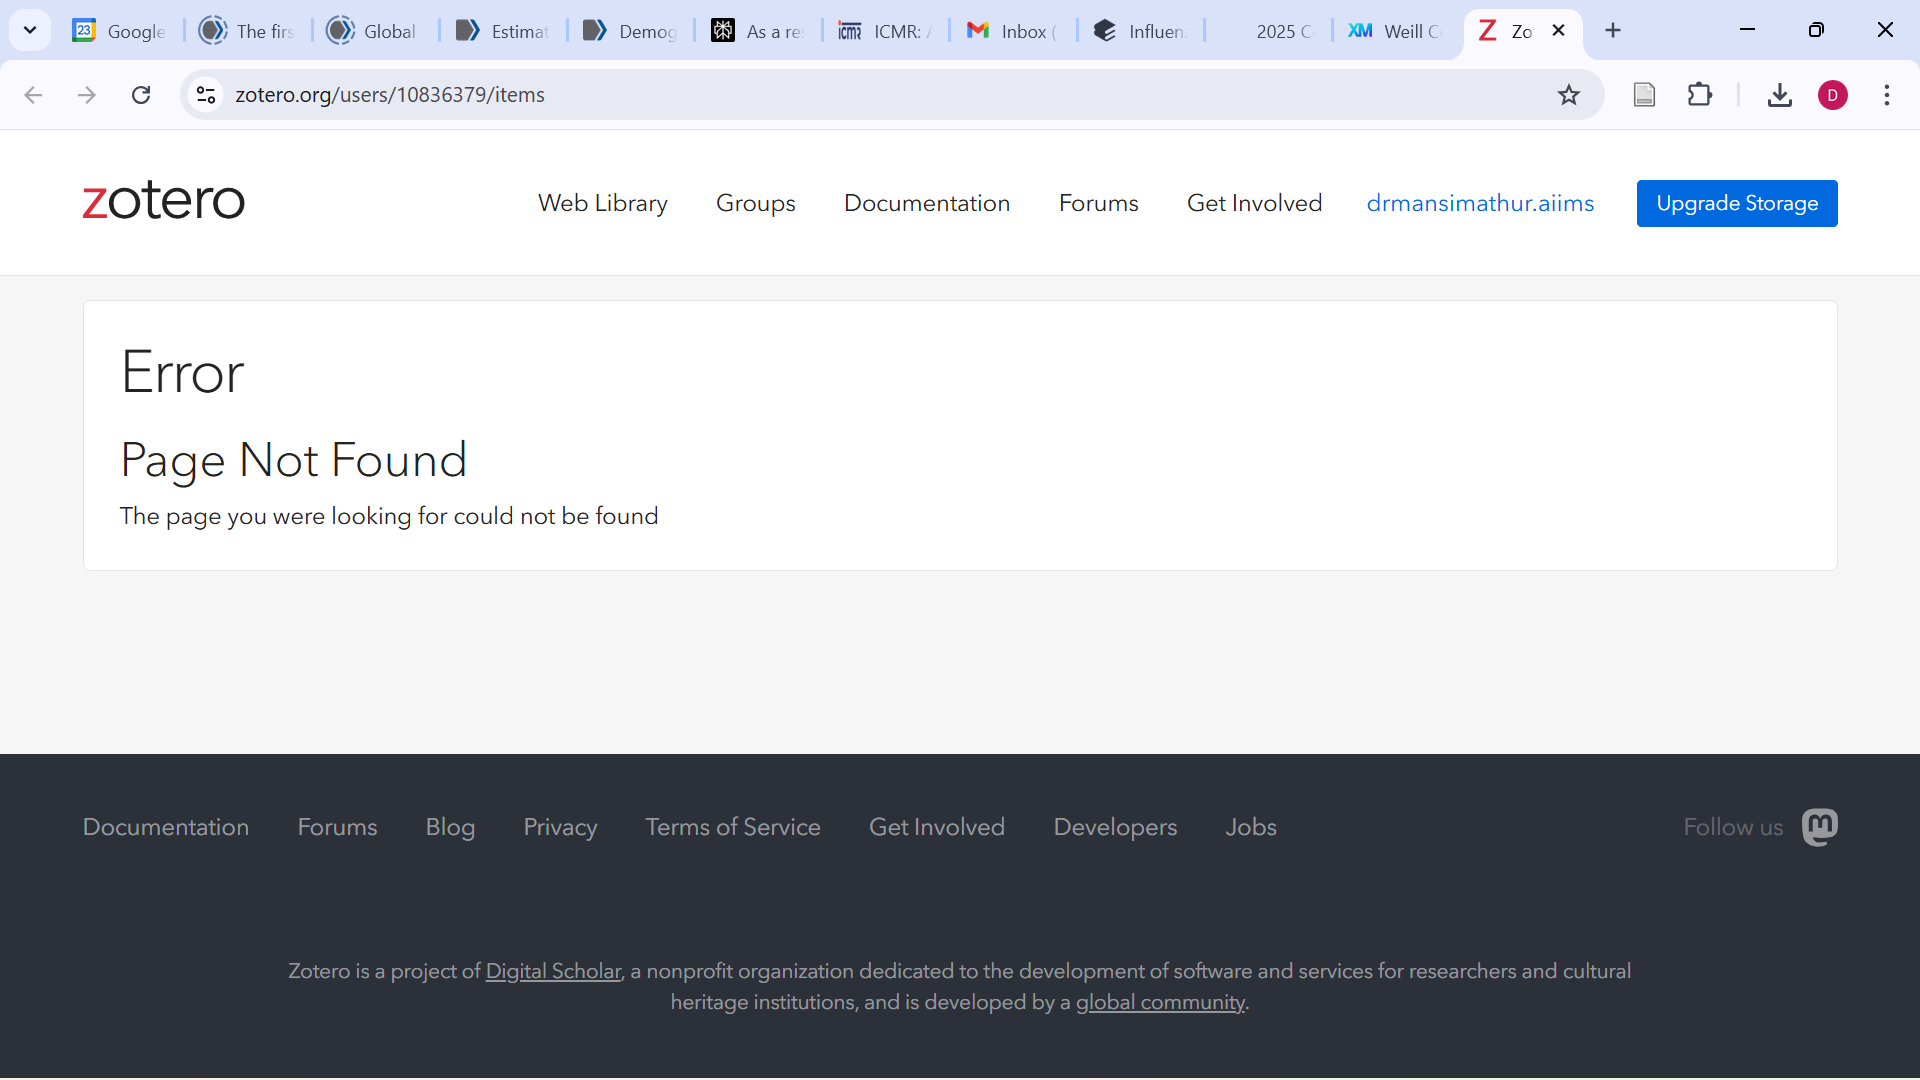Go back using the back arrow
Image resolution: width=1920 pixels, height=1080 pixels.
[x=33, y=95]
